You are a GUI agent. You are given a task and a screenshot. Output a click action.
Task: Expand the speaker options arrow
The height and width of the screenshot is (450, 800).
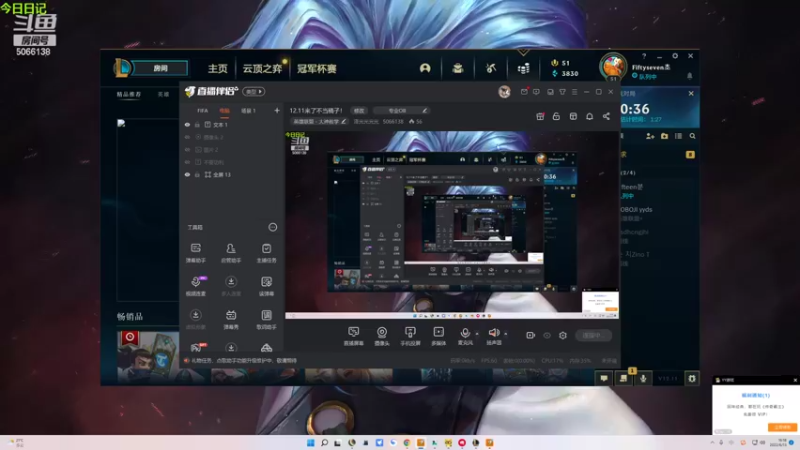click(506, 334)
